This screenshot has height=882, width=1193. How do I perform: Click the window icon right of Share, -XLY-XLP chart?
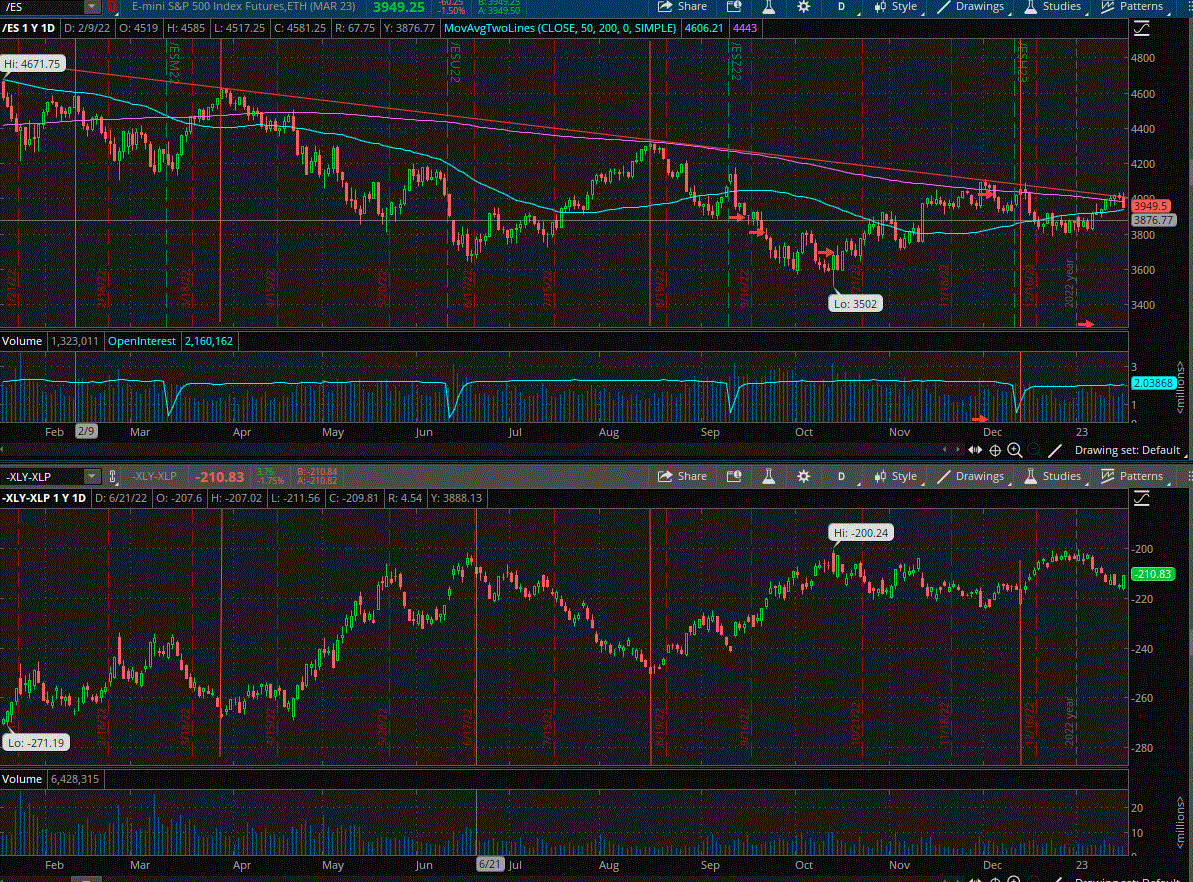pos(734,476)
